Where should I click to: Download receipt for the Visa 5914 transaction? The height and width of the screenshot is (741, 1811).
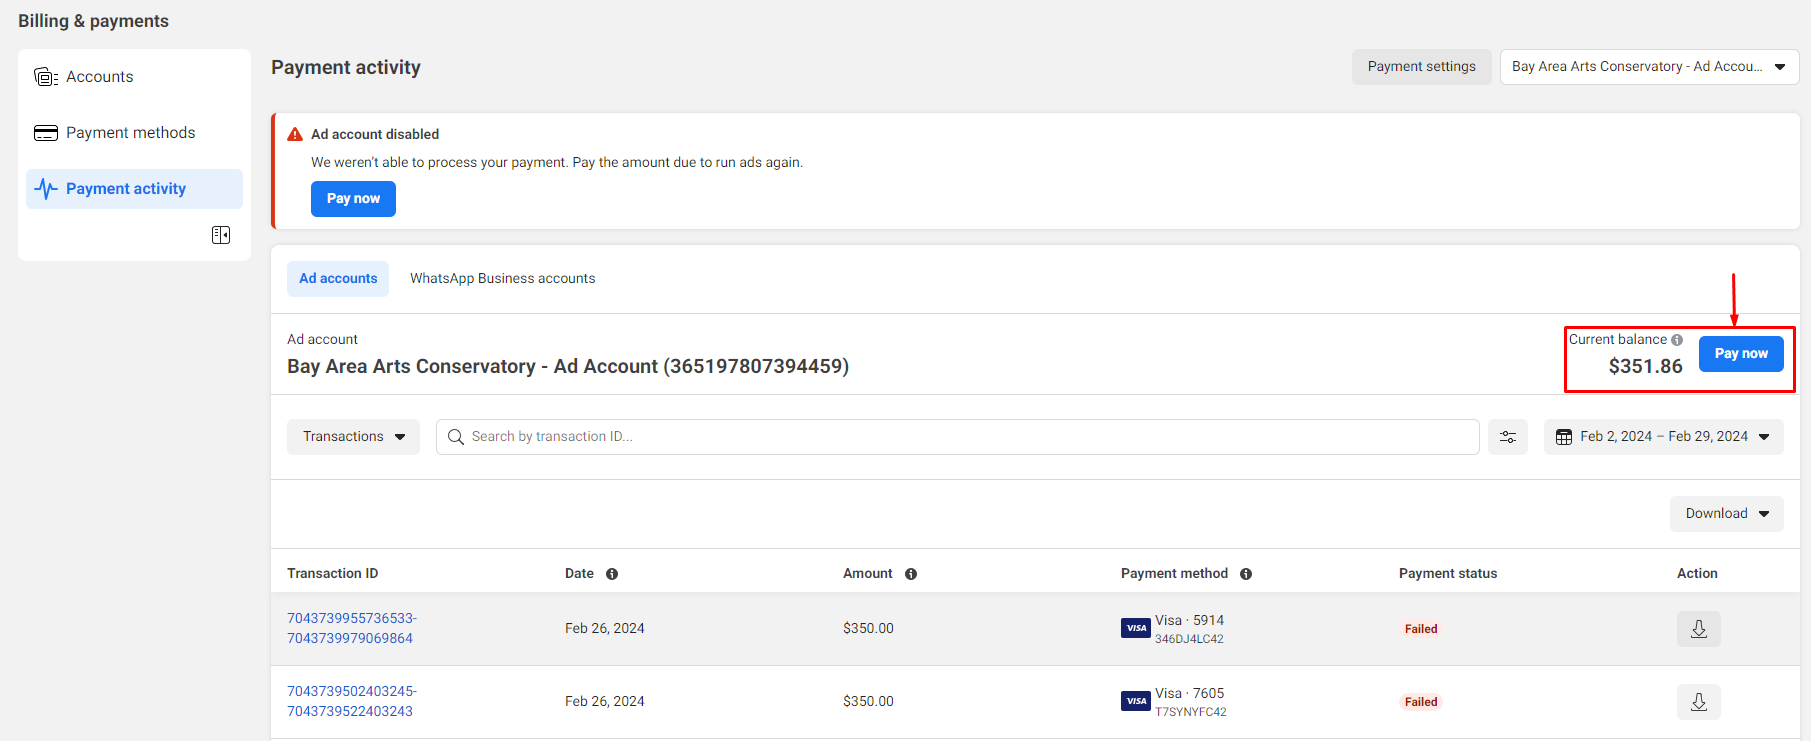pyautogui.click(x=1698, y=629)
